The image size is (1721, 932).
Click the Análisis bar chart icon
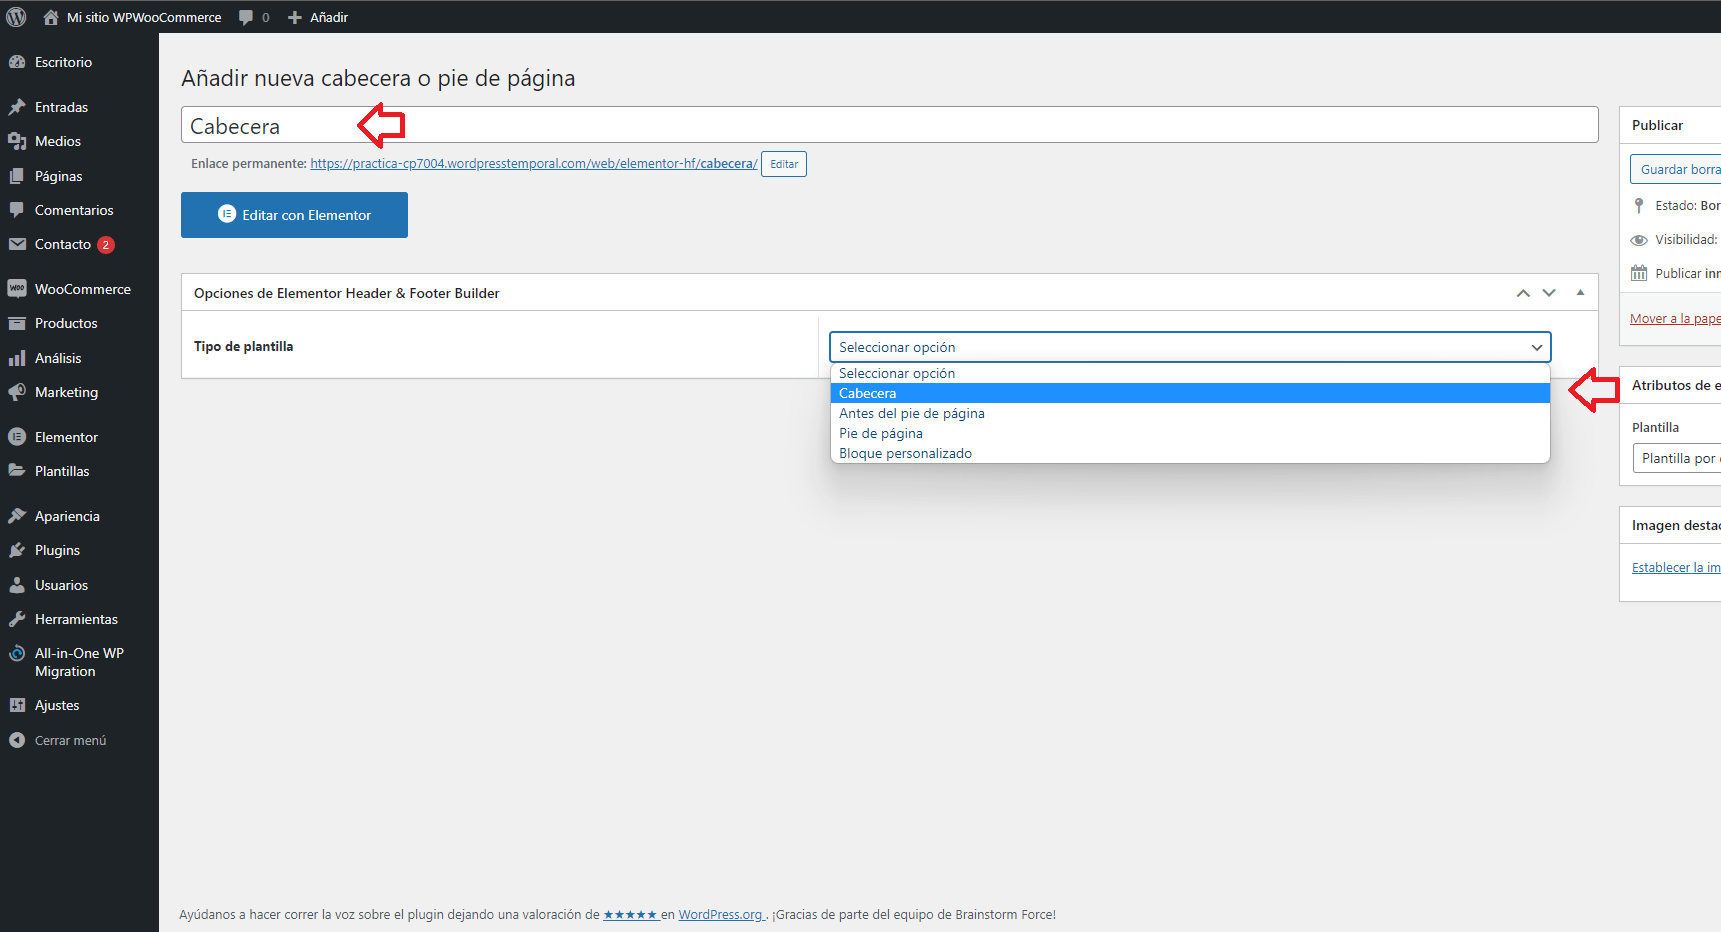tap(17, 358)
